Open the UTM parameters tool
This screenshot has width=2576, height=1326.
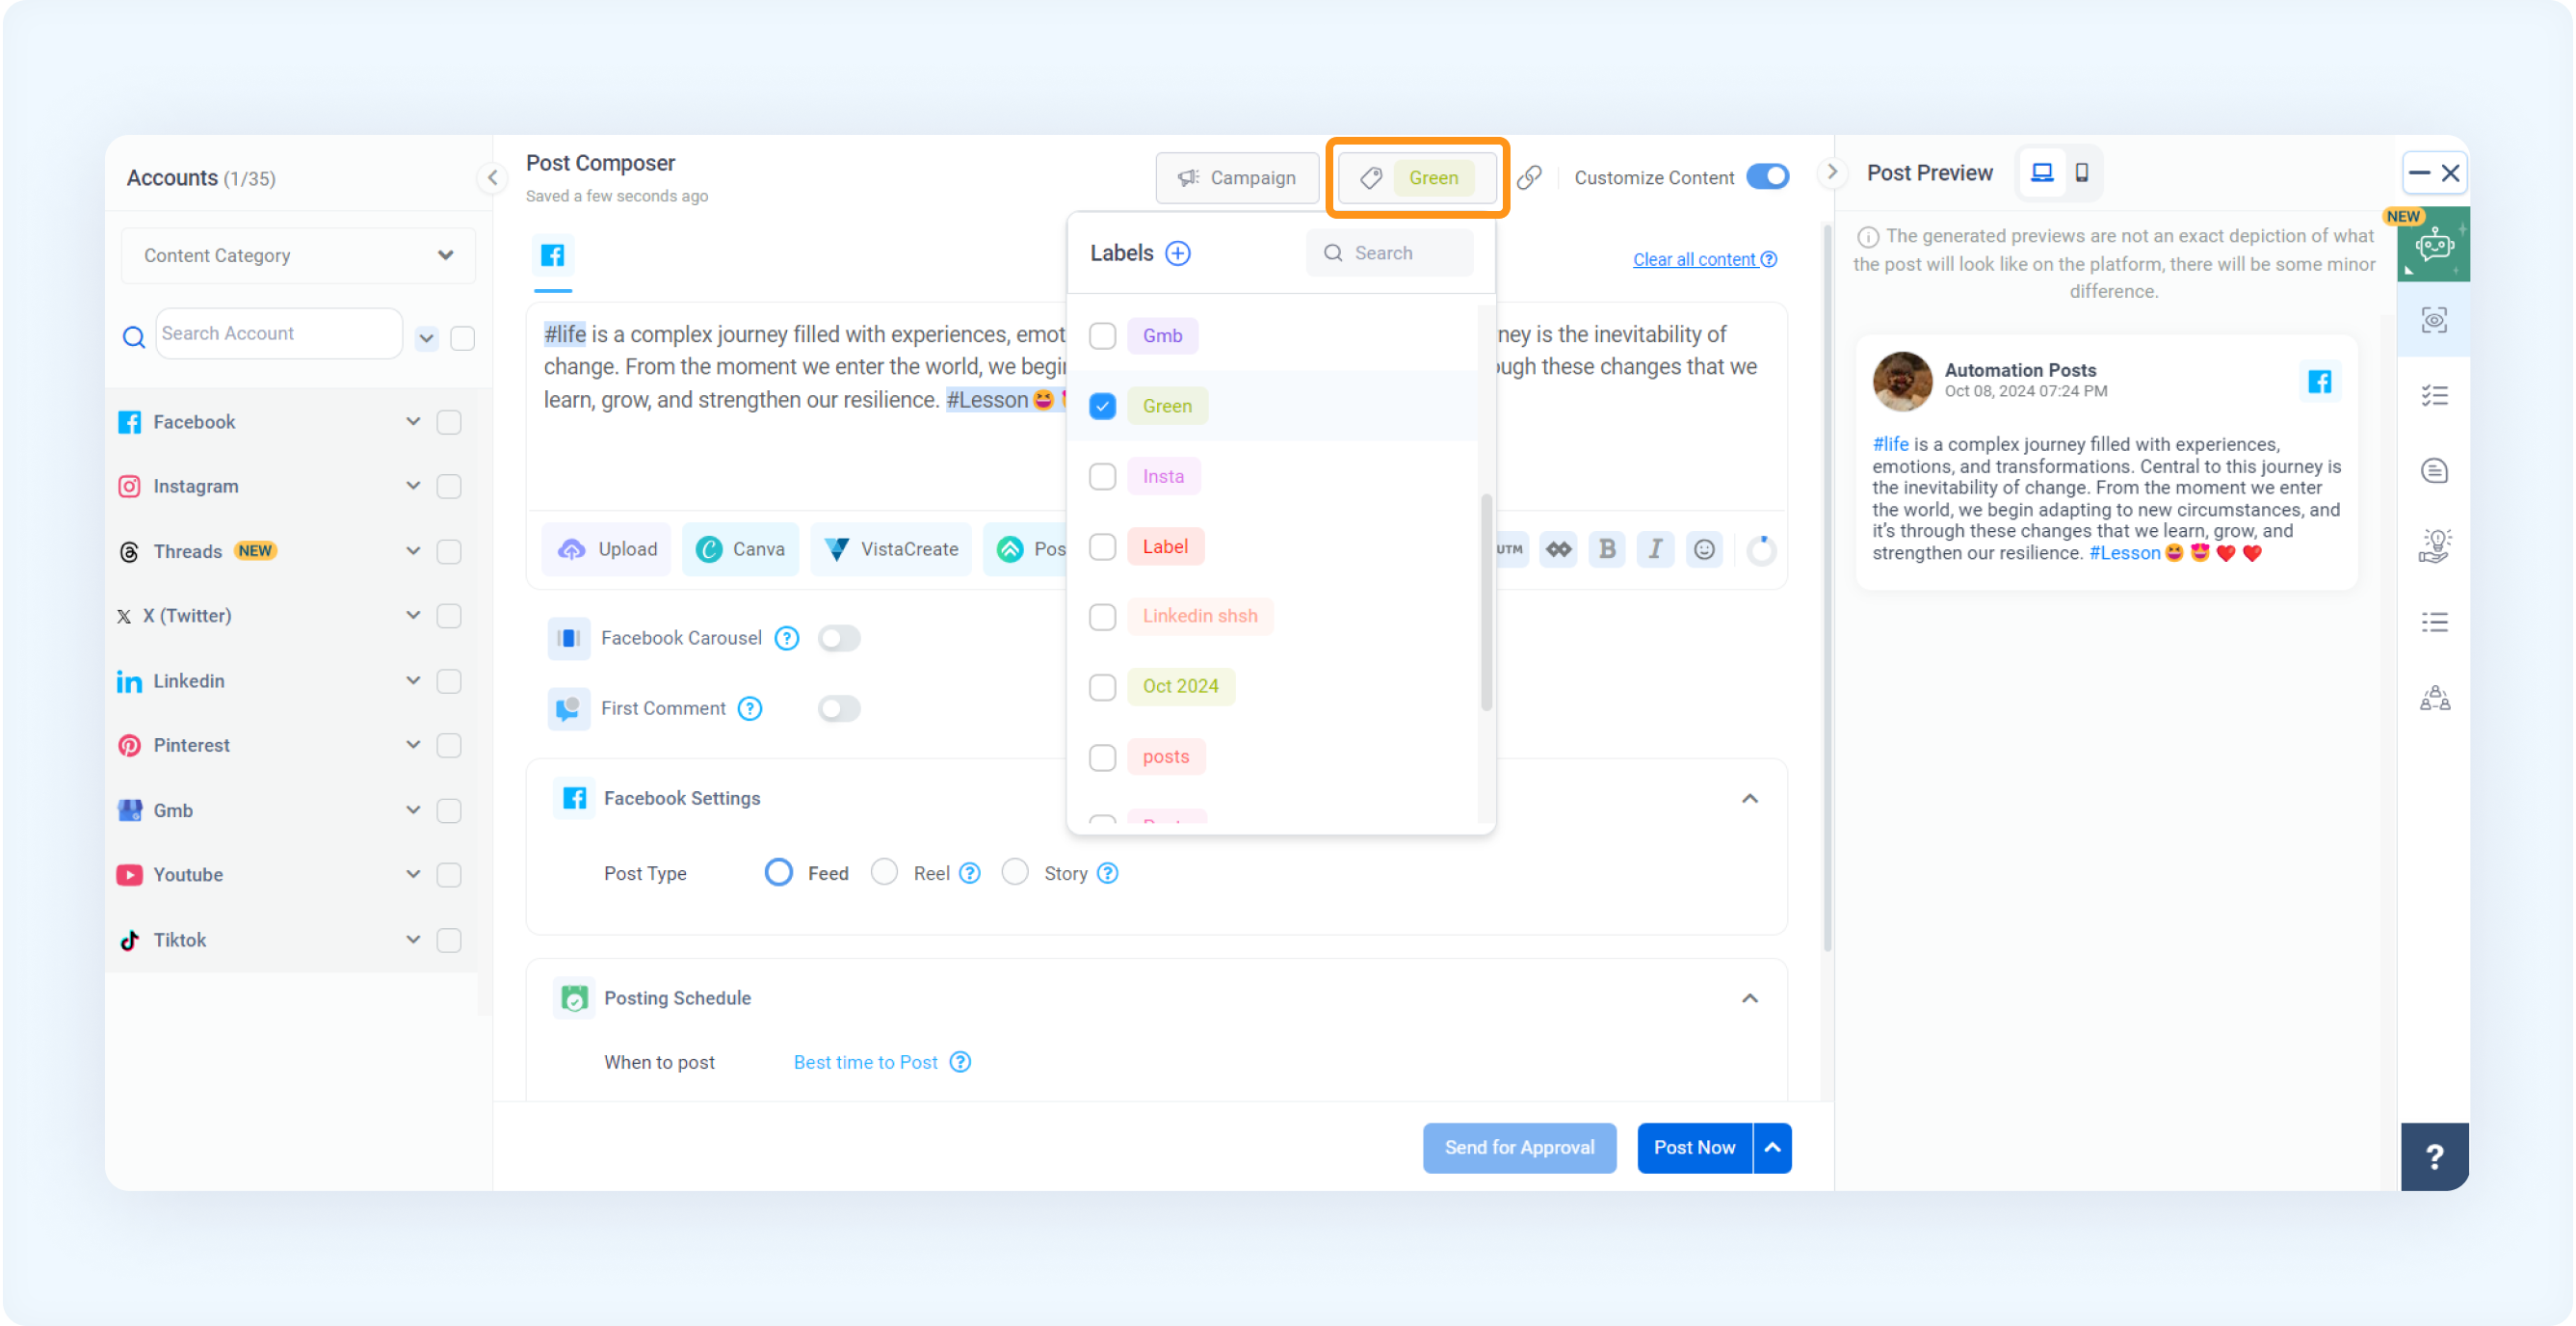tap(1510, 549)
